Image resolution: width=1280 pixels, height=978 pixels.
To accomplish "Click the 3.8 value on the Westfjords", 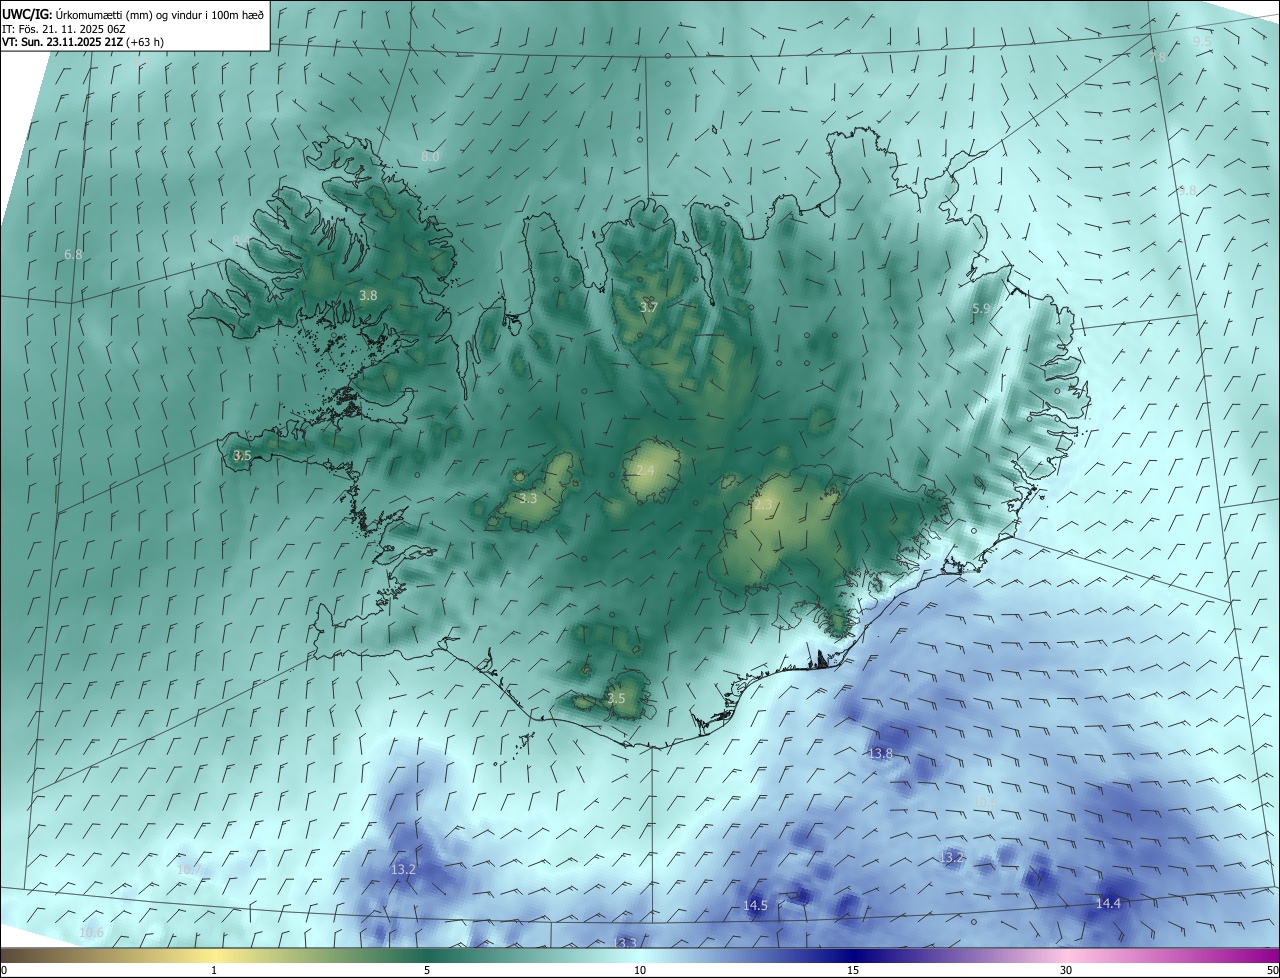I will 368,295.
